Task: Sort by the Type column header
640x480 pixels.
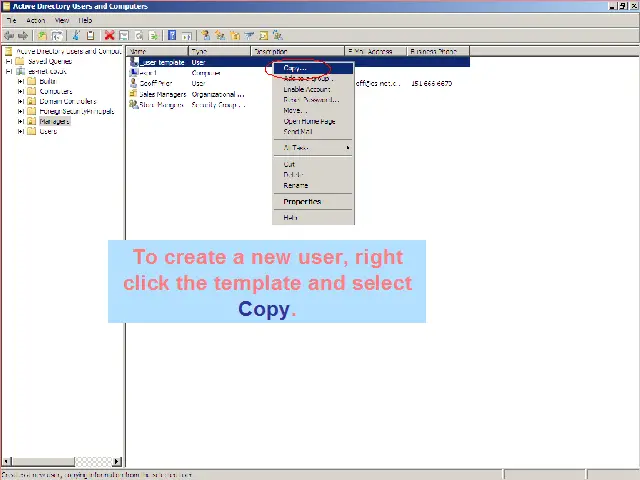Action: 219,51
